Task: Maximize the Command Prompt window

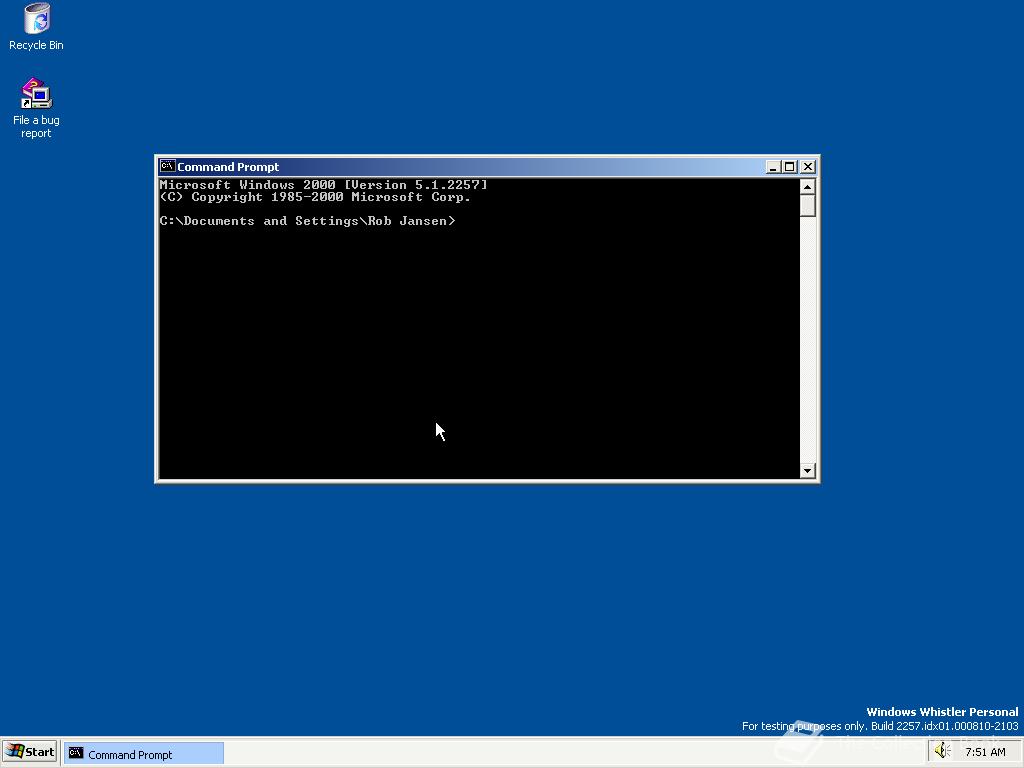Action: (789, 167)
